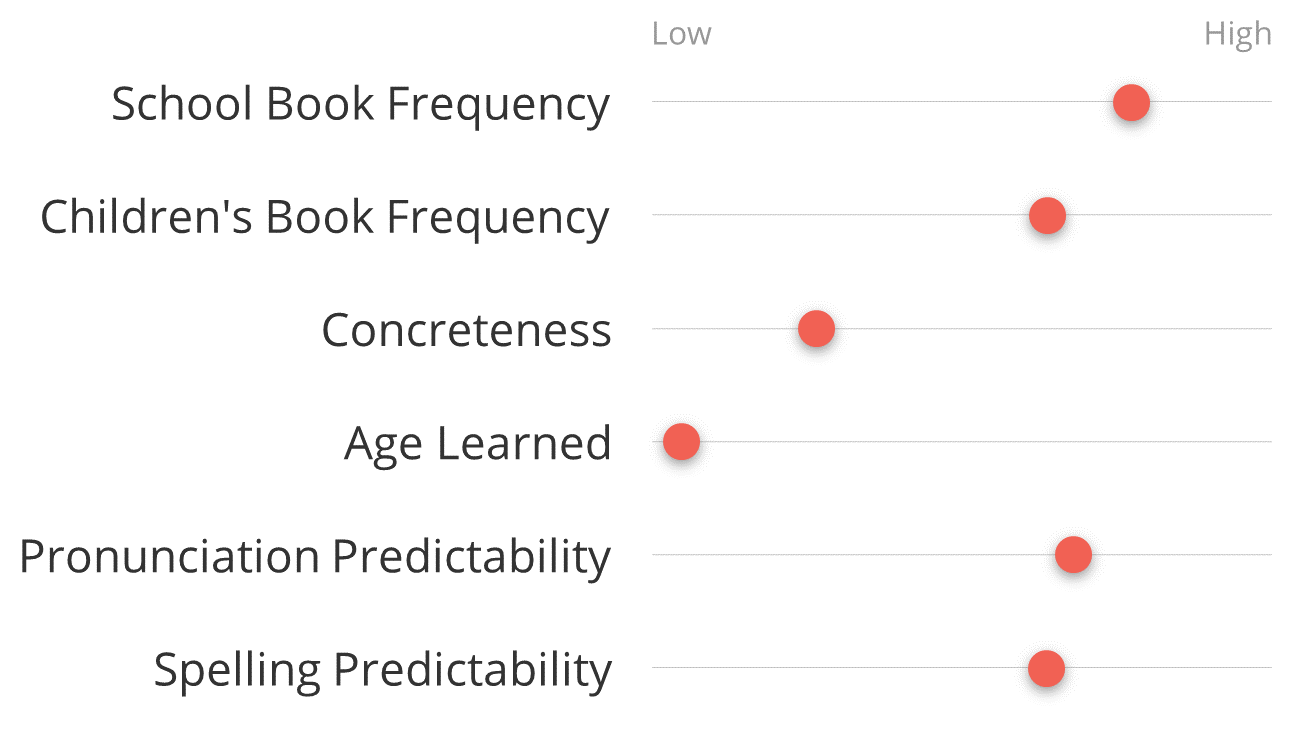Select the School Book Frequency label
This screenshot has width=1306, height=731.
pos(360,104)
